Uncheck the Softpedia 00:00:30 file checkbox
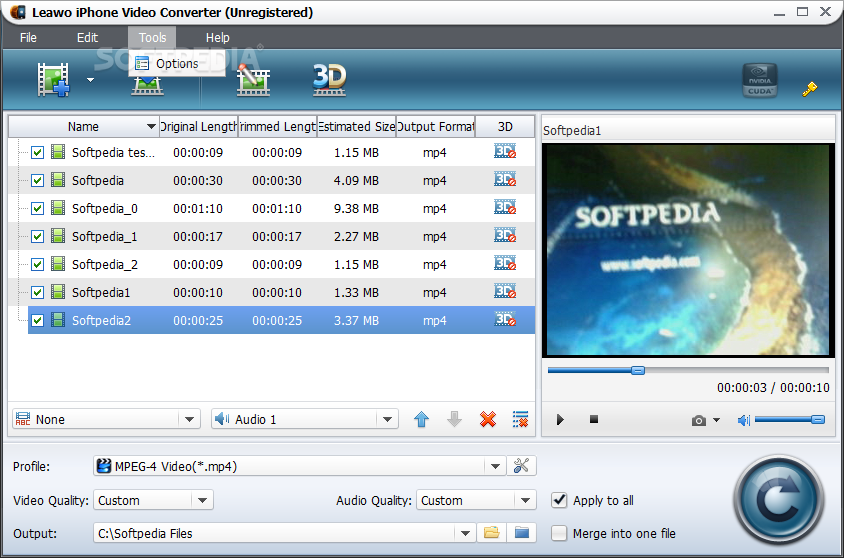 pyautogui.click(x=37, y=180)
